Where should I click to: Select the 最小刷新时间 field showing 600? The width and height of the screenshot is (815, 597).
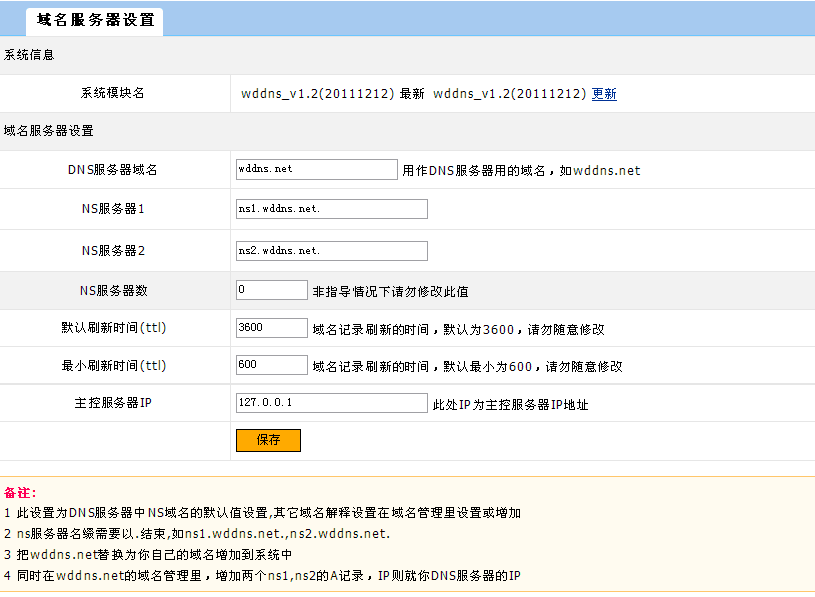[271, 365]
